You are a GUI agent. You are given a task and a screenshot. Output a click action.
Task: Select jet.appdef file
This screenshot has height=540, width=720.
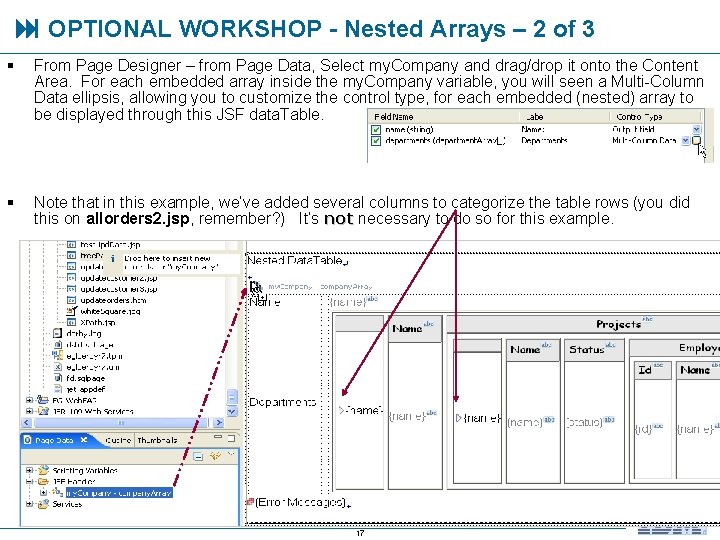pos(85,389)
